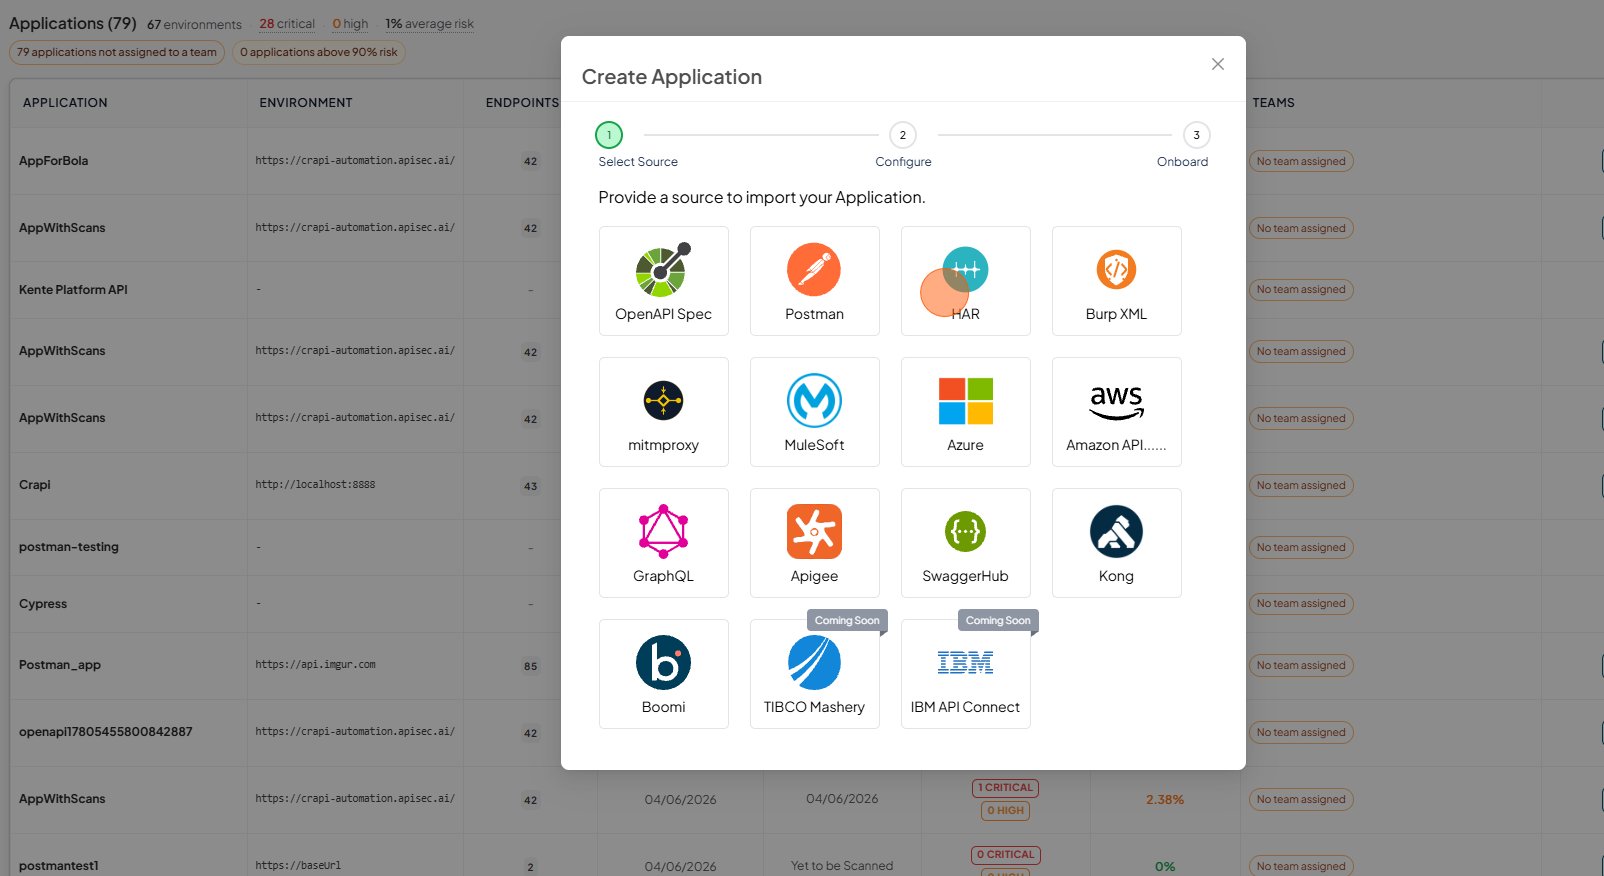Click the 2.38% risk value
The width and height of the screenshot is (1604, 876).
point(1165,800)
